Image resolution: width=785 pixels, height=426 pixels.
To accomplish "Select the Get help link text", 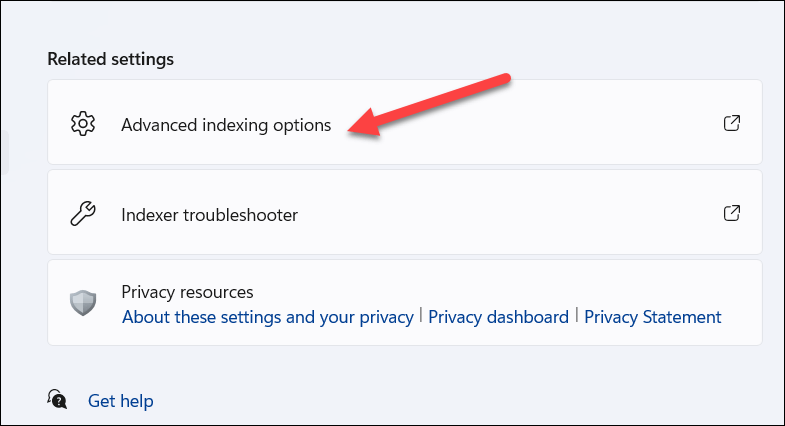I will point(120,401).
